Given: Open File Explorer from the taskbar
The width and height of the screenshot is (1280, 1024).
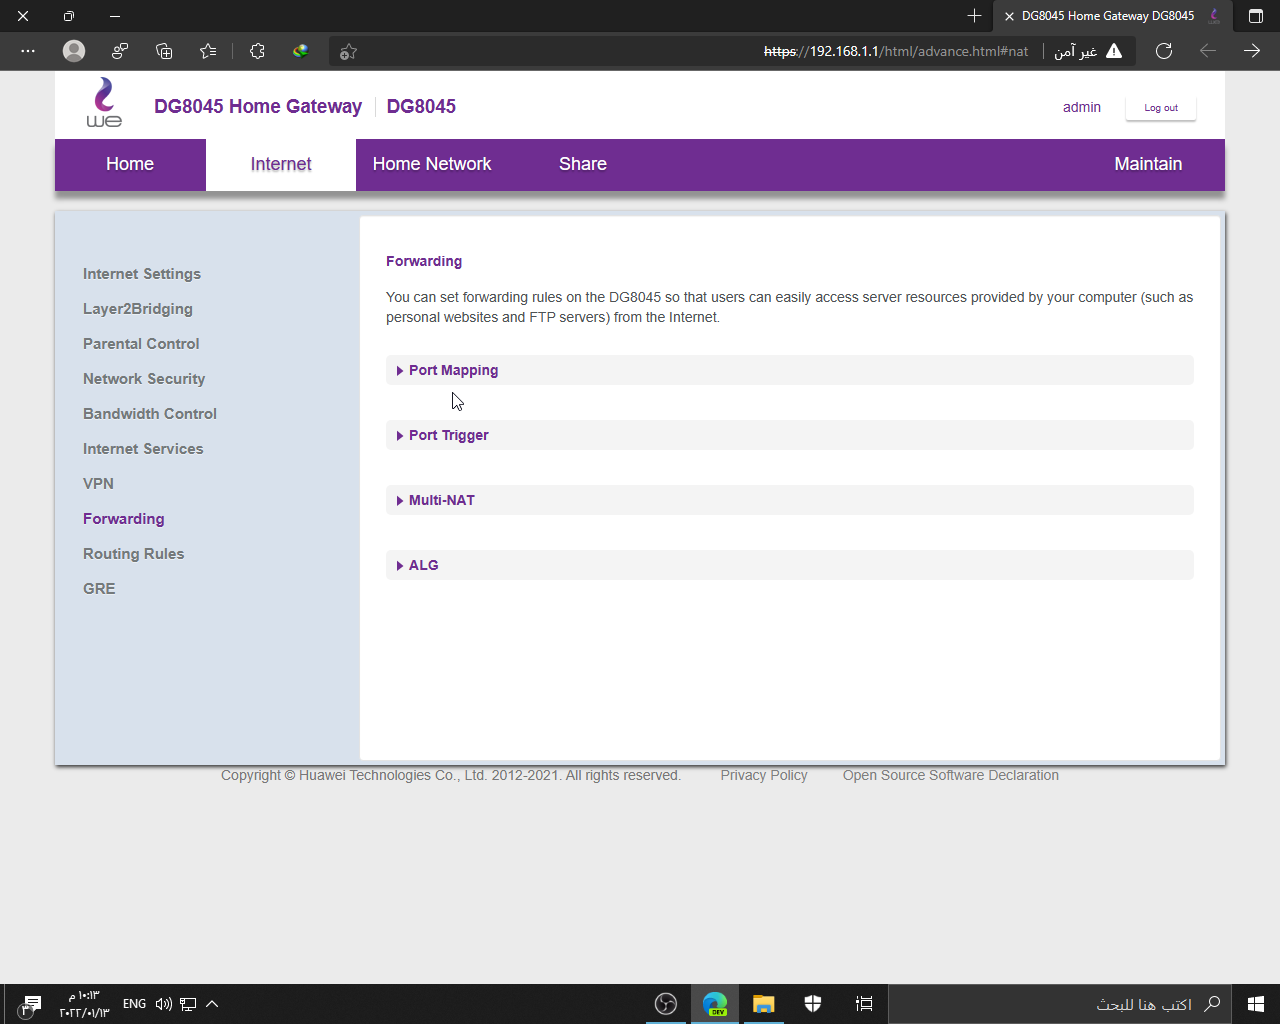Looking at the screenshot, I should coord(764,1004).
